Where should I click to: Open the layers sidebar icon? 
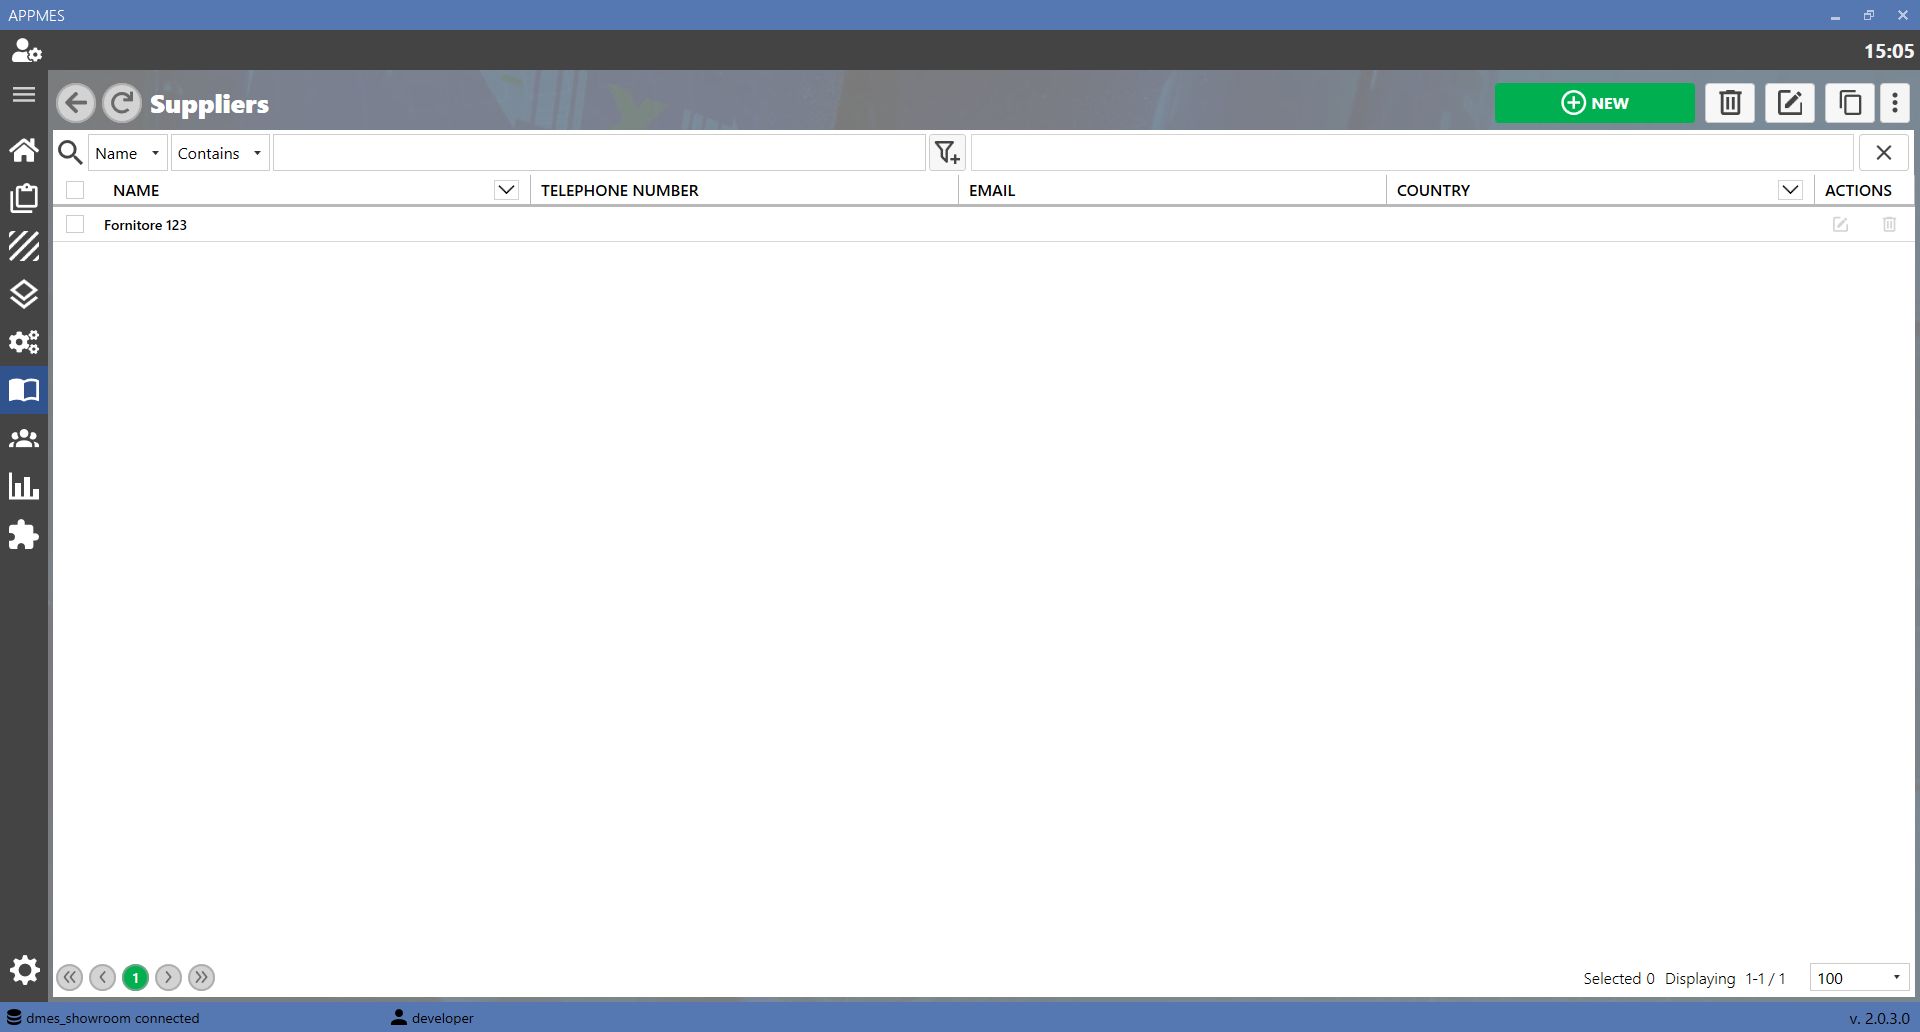(24, 294)
